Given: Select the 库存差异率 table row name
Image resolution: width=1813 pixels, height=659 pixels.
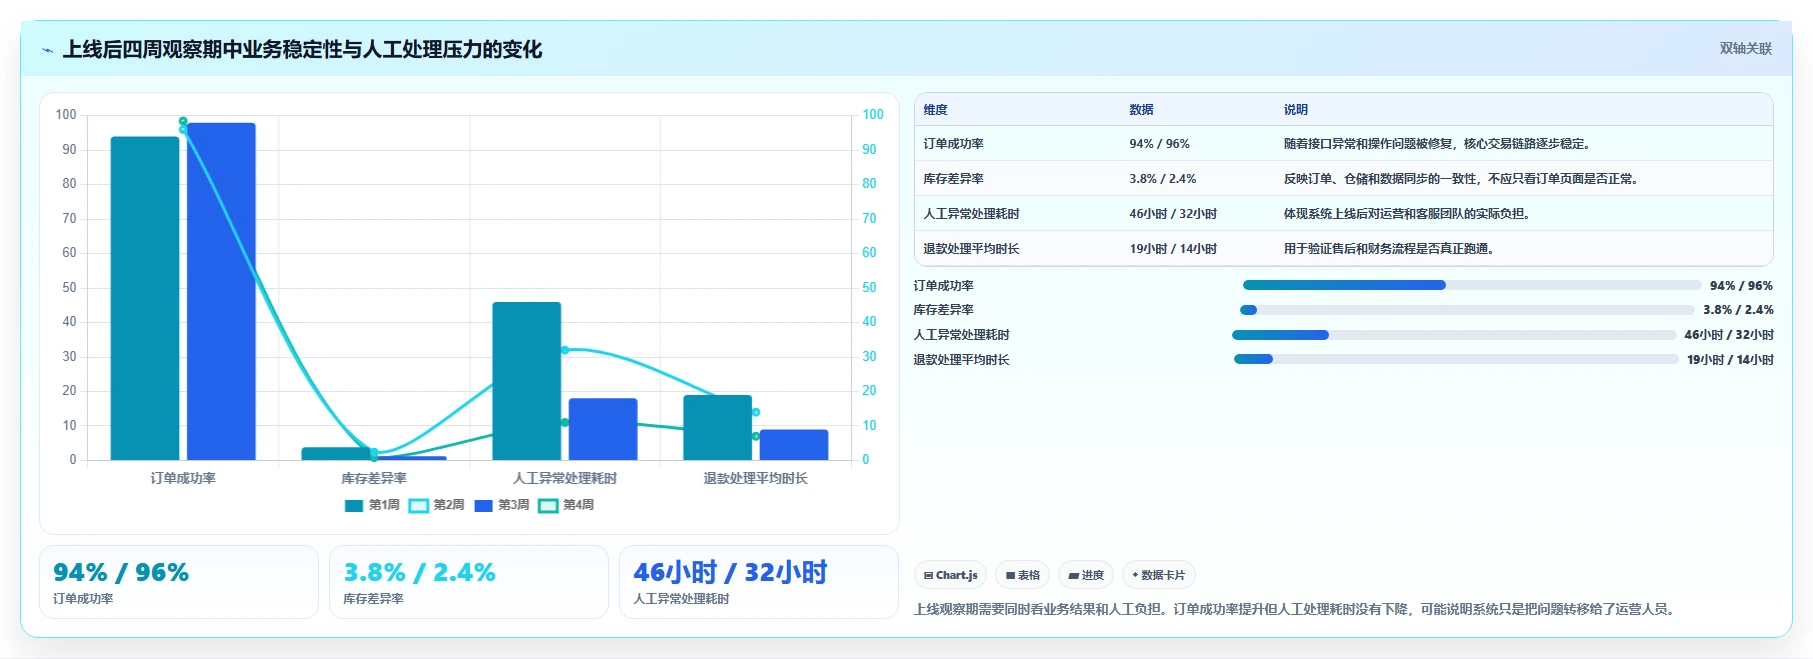Looking at the screenshot, I should point(953,179).
